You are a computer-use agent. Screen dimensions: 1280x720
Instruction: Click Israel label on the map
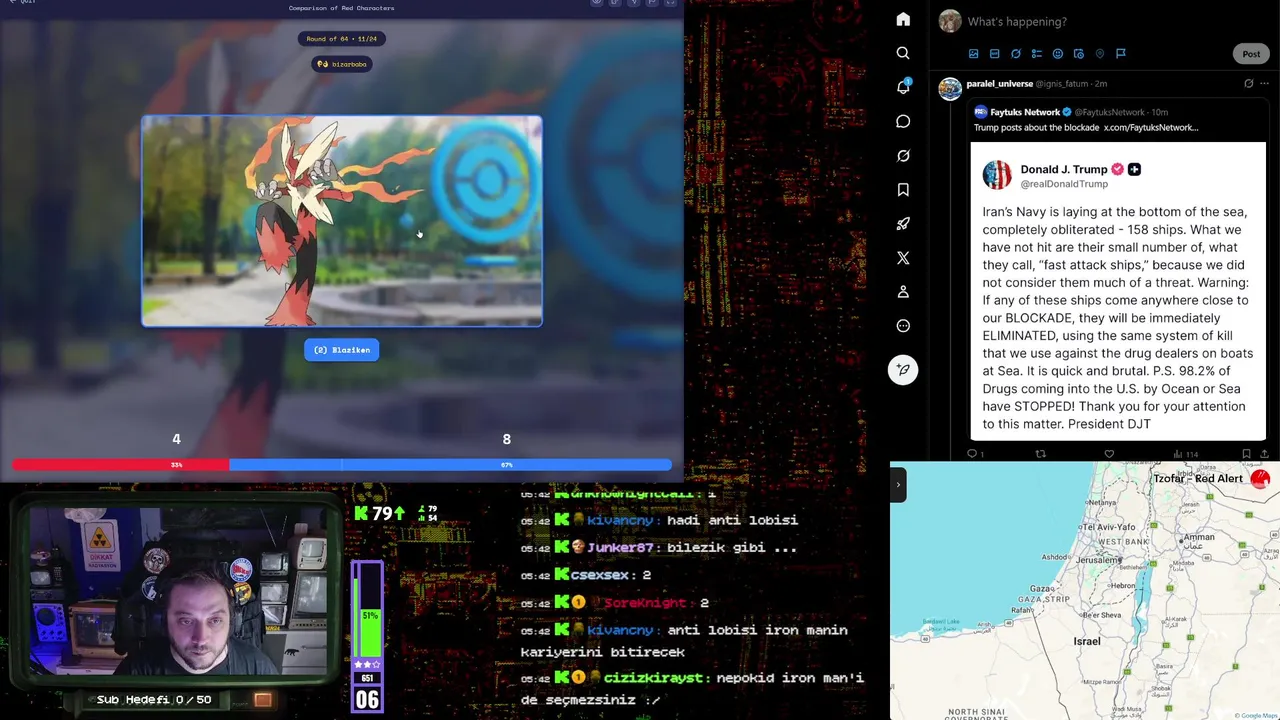click(x=1087, y=641)
